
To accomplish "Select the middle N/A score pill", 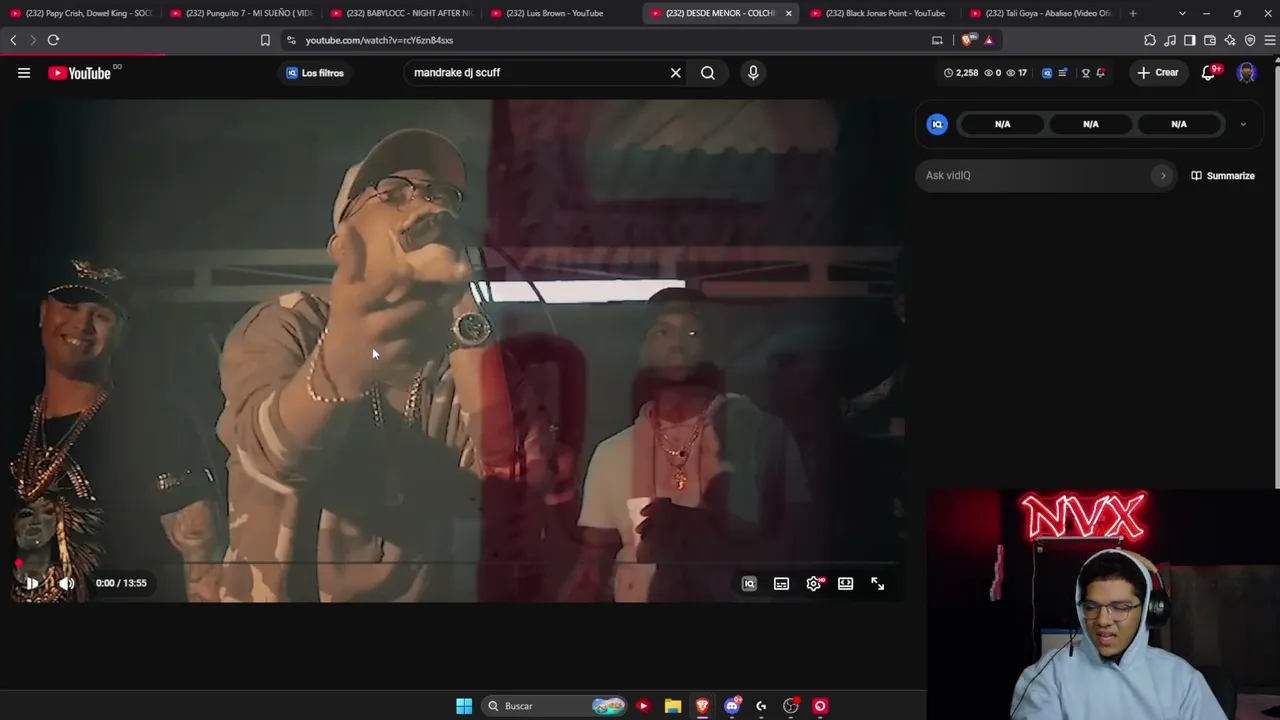I will [1091, 124].
